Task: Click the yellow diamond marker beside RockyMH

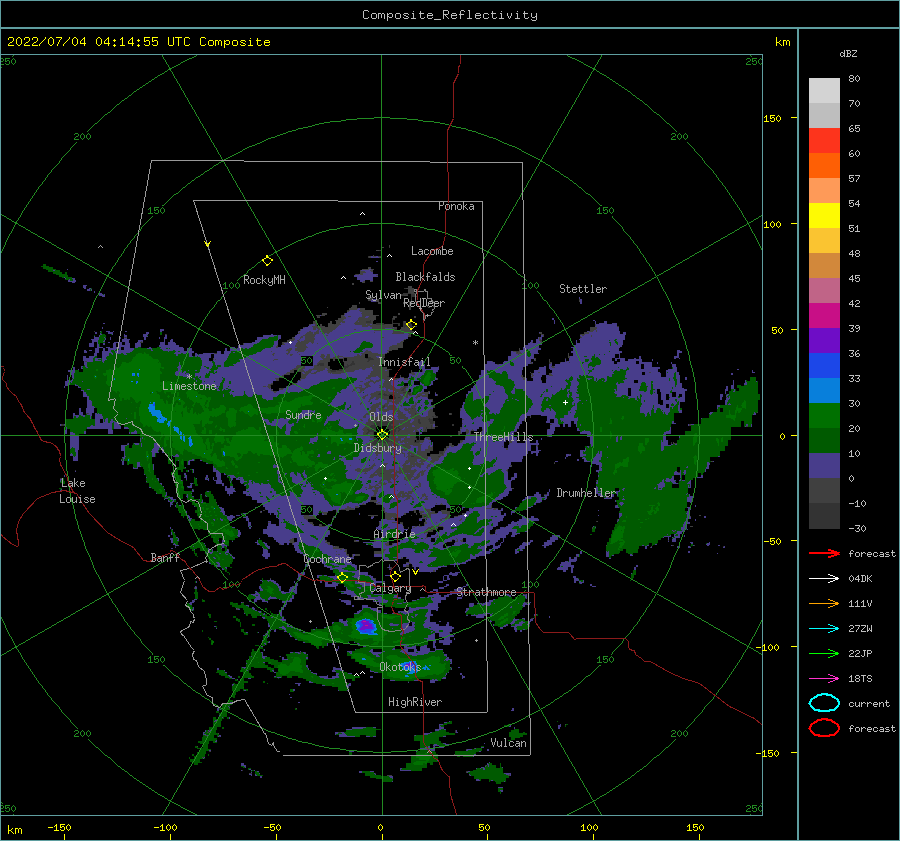Action: 267,261
